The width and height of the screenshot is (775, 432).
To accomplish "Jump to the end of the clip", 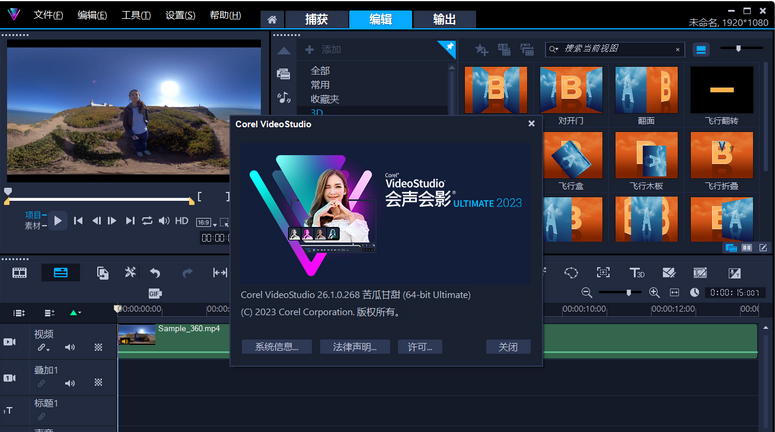I will click(x=130, y=220).
